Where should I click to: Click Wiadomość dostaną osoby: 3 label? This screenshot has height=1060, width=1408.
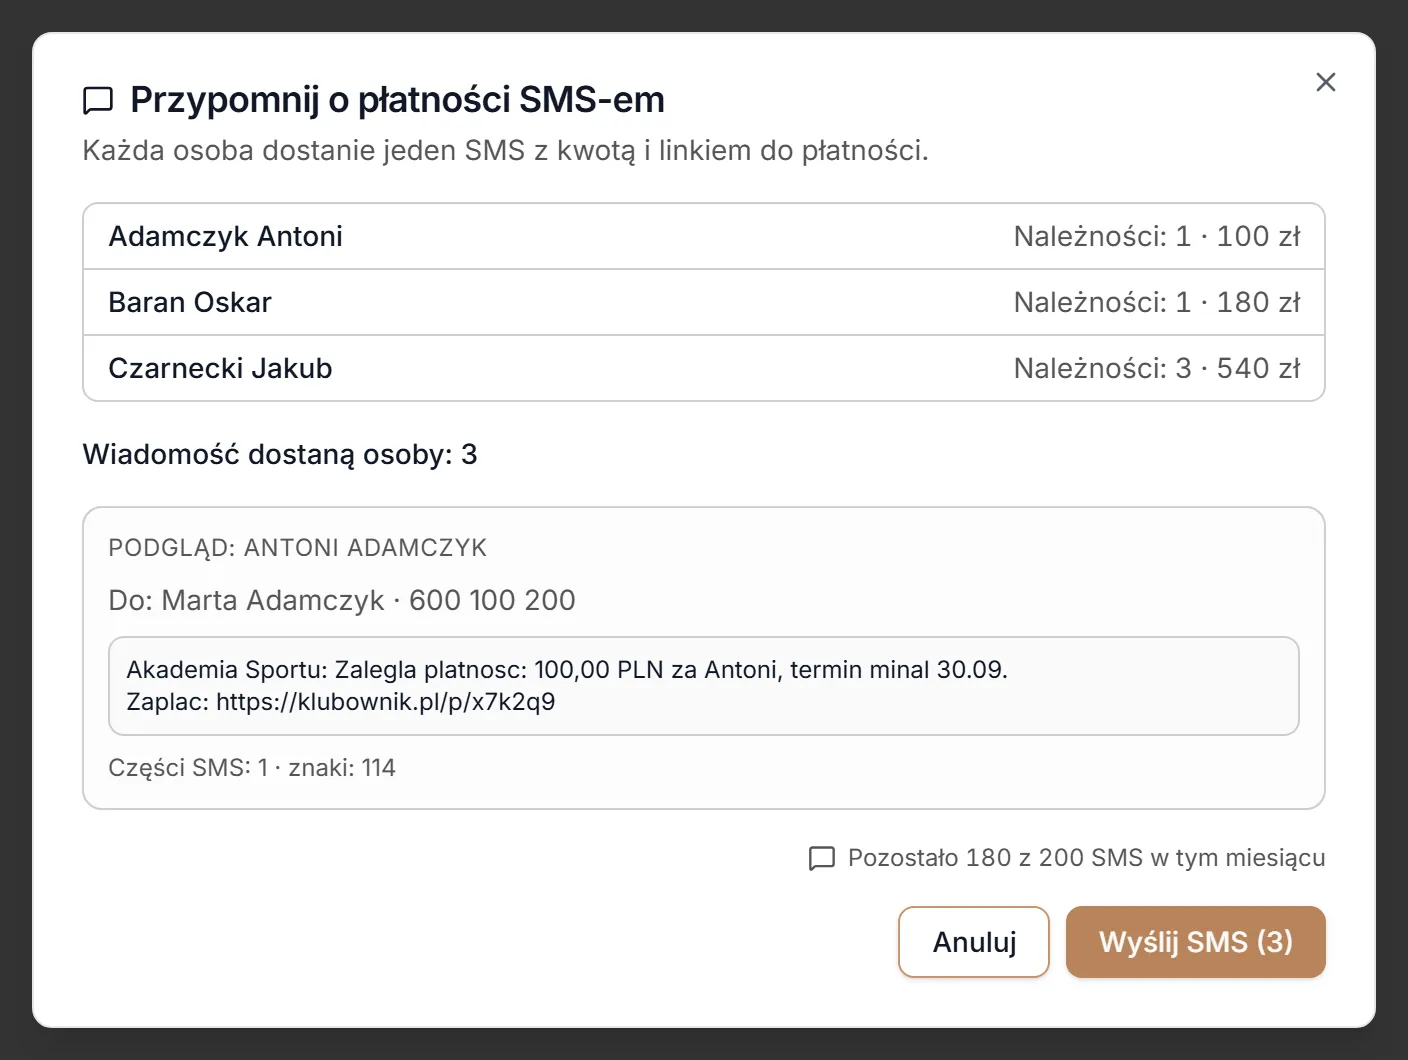(x=280, y=455)
